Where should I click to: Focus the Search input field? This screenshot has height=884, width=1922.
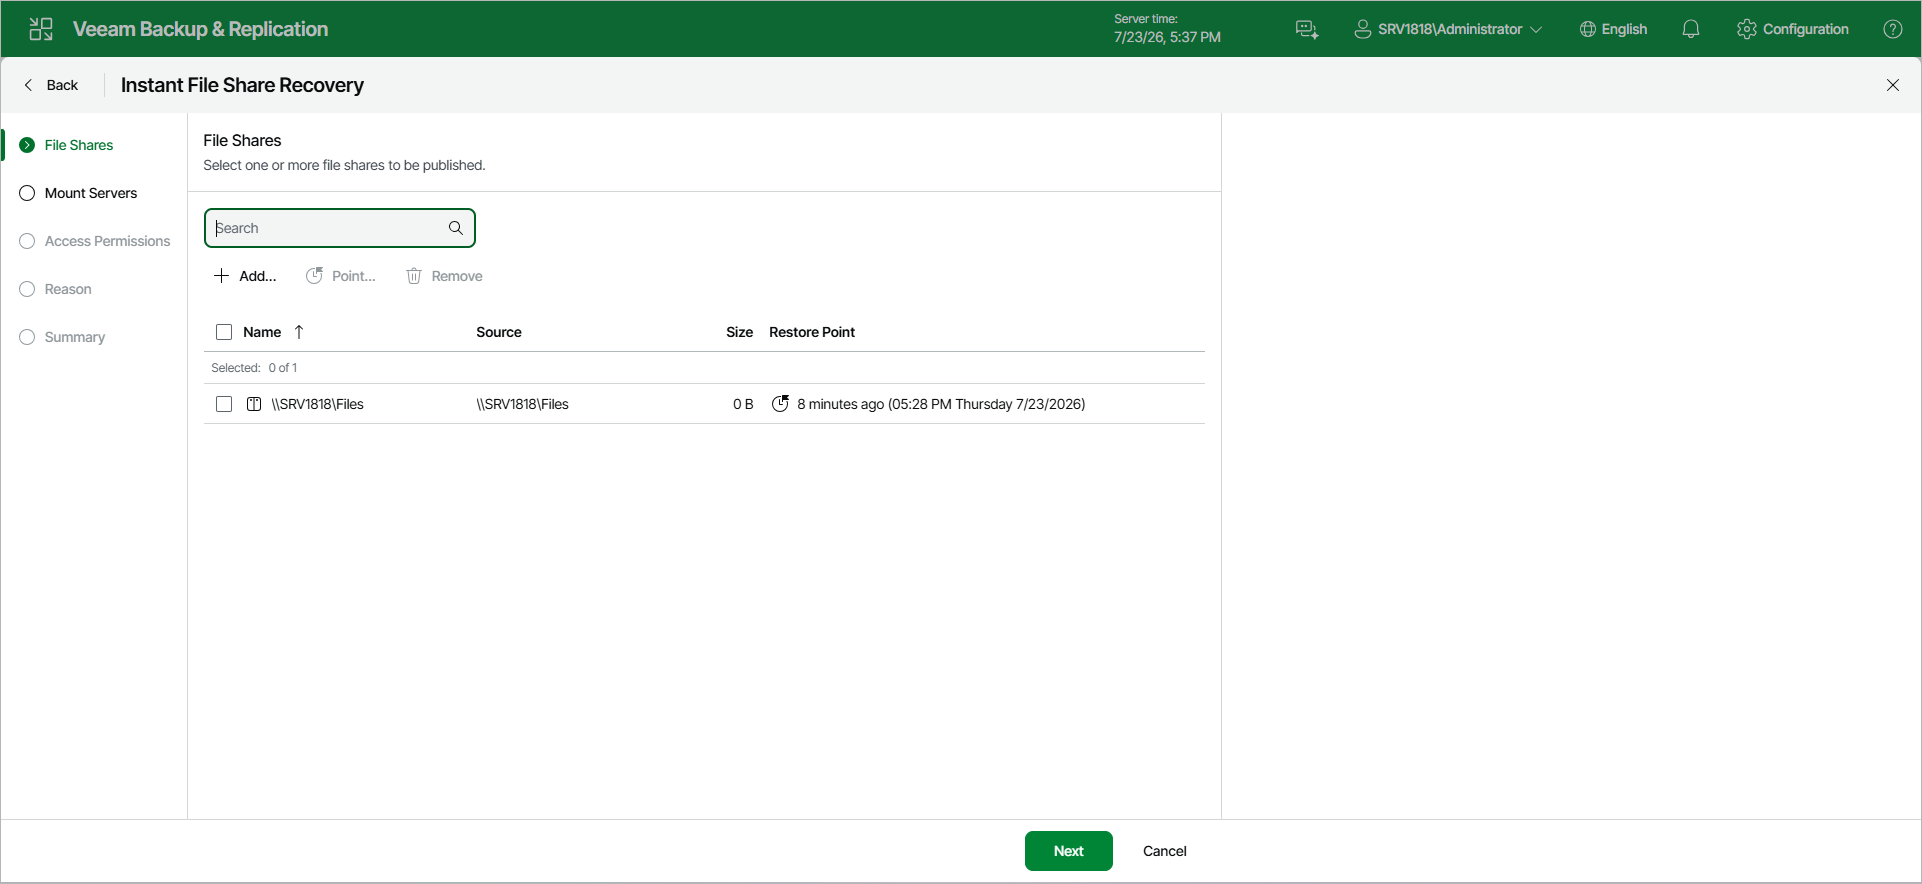[340, 228]
